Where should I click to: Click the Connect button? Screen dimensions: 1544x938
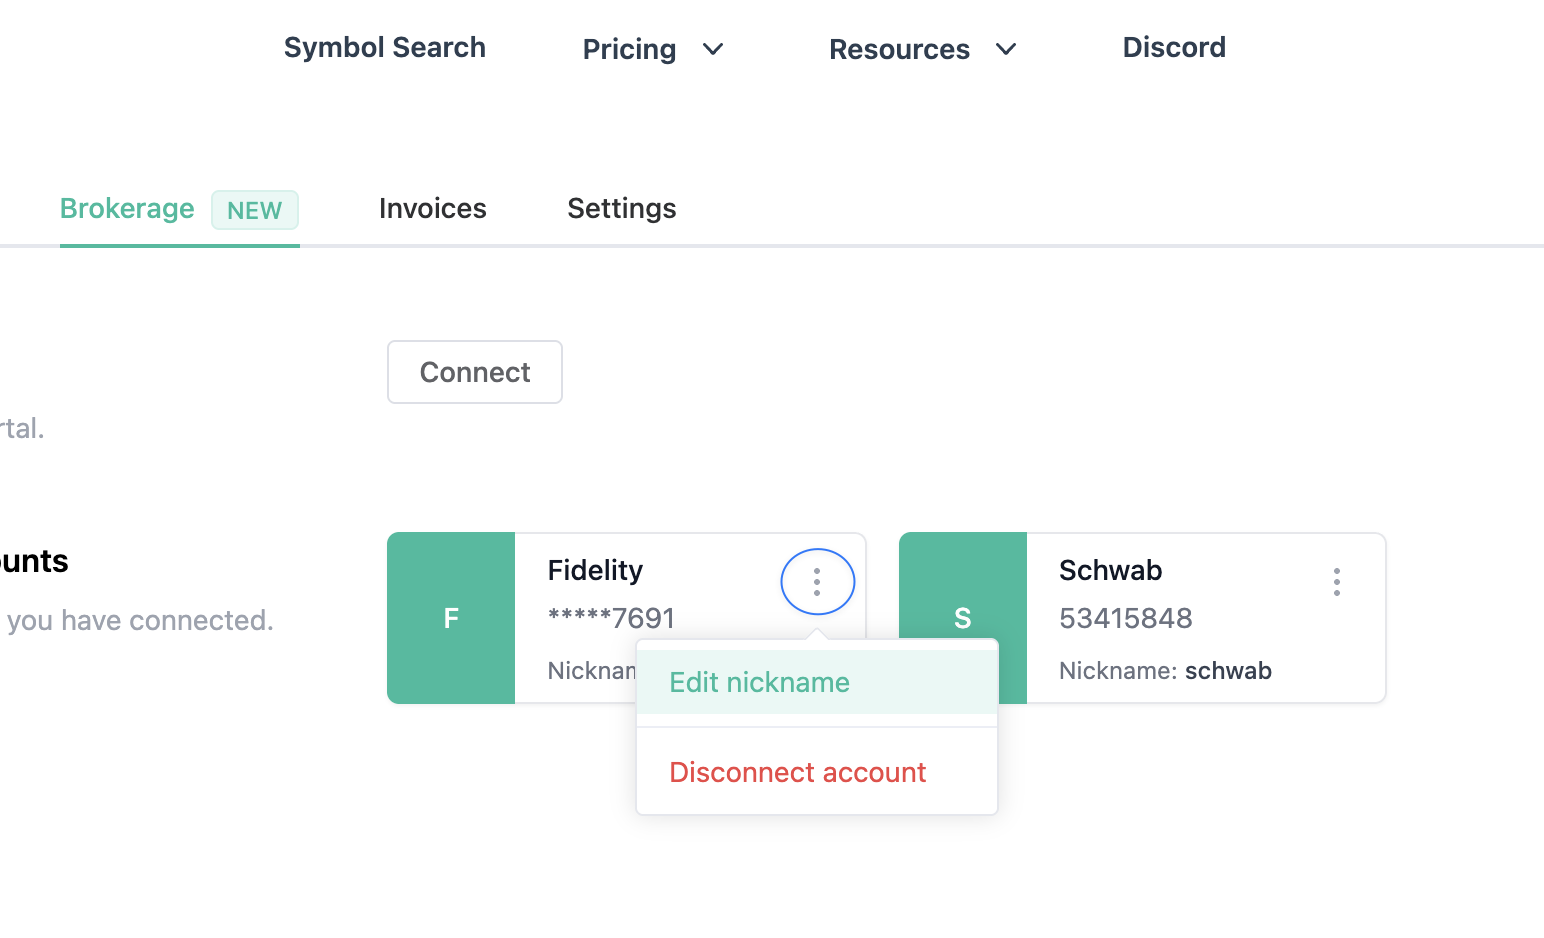475,372
